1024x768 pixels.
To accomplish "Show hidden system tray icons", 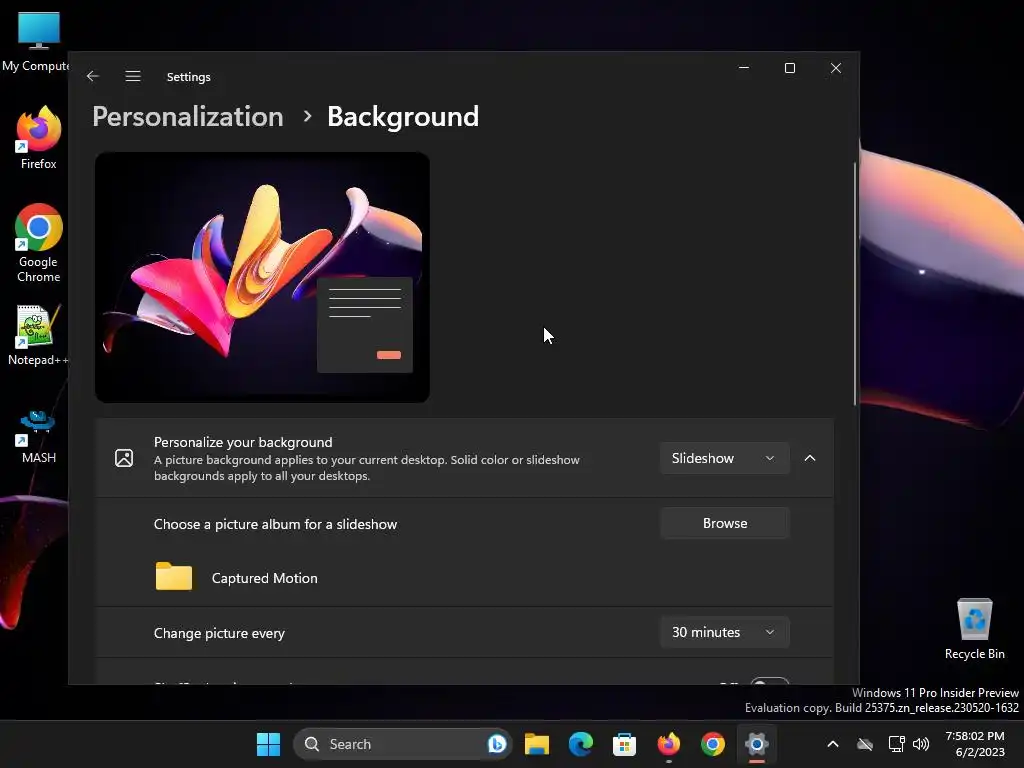I will click(x=833, y=744).
